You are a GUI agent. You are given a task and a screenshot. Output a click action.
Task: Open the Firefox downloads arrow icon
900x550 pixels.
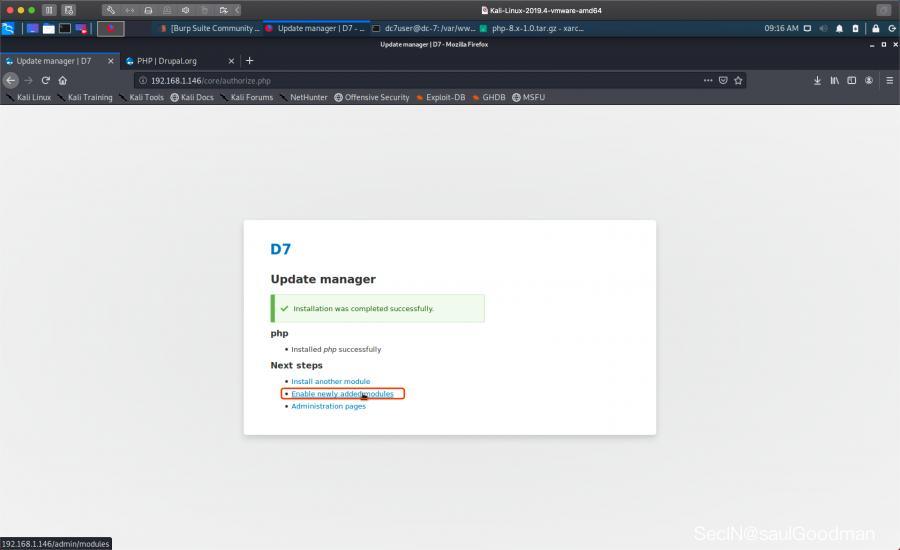click(x=817, y=80)
